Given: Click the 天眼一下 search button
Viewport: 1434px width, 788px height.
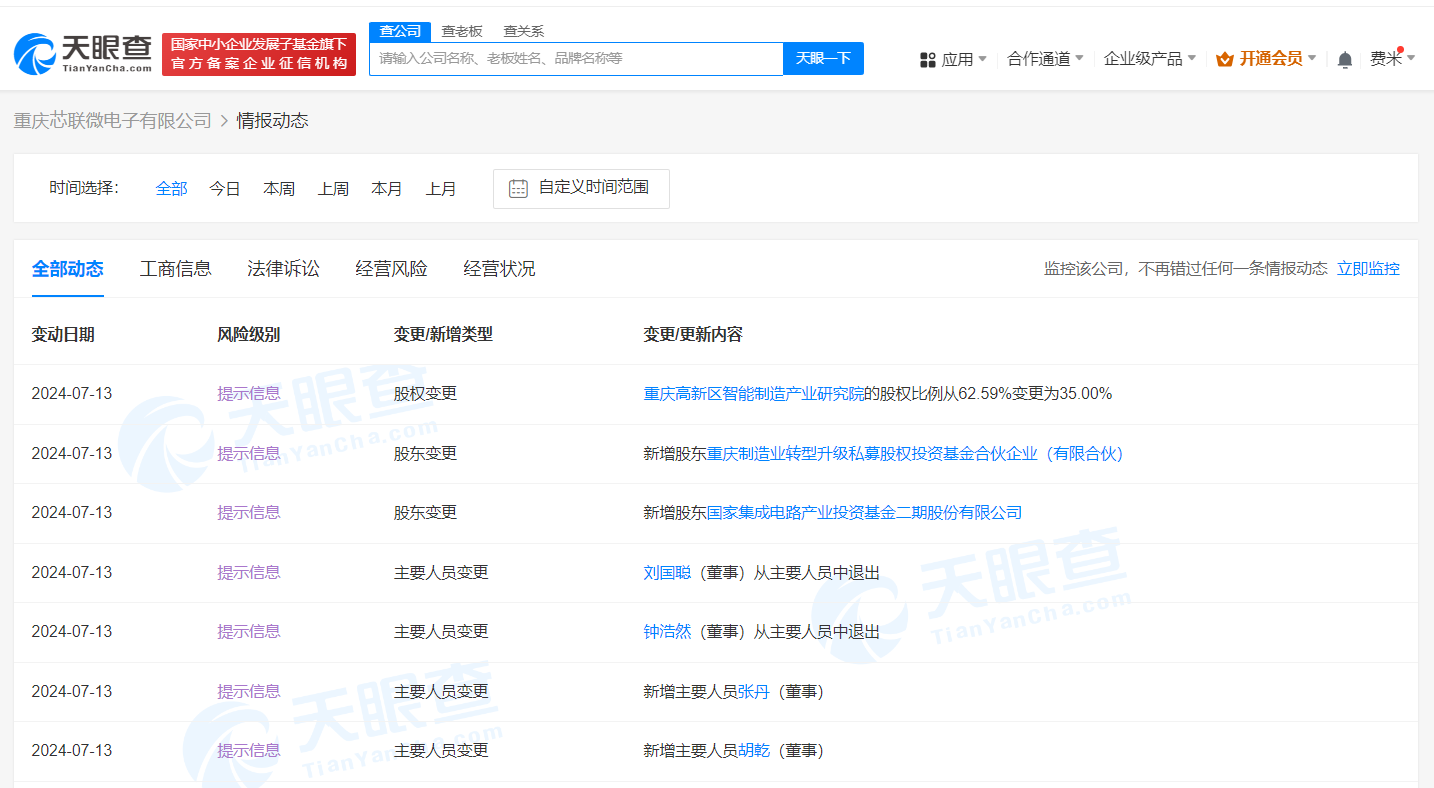Looking at the screenshot, I should pyautogui.click(x=822, y=58).
